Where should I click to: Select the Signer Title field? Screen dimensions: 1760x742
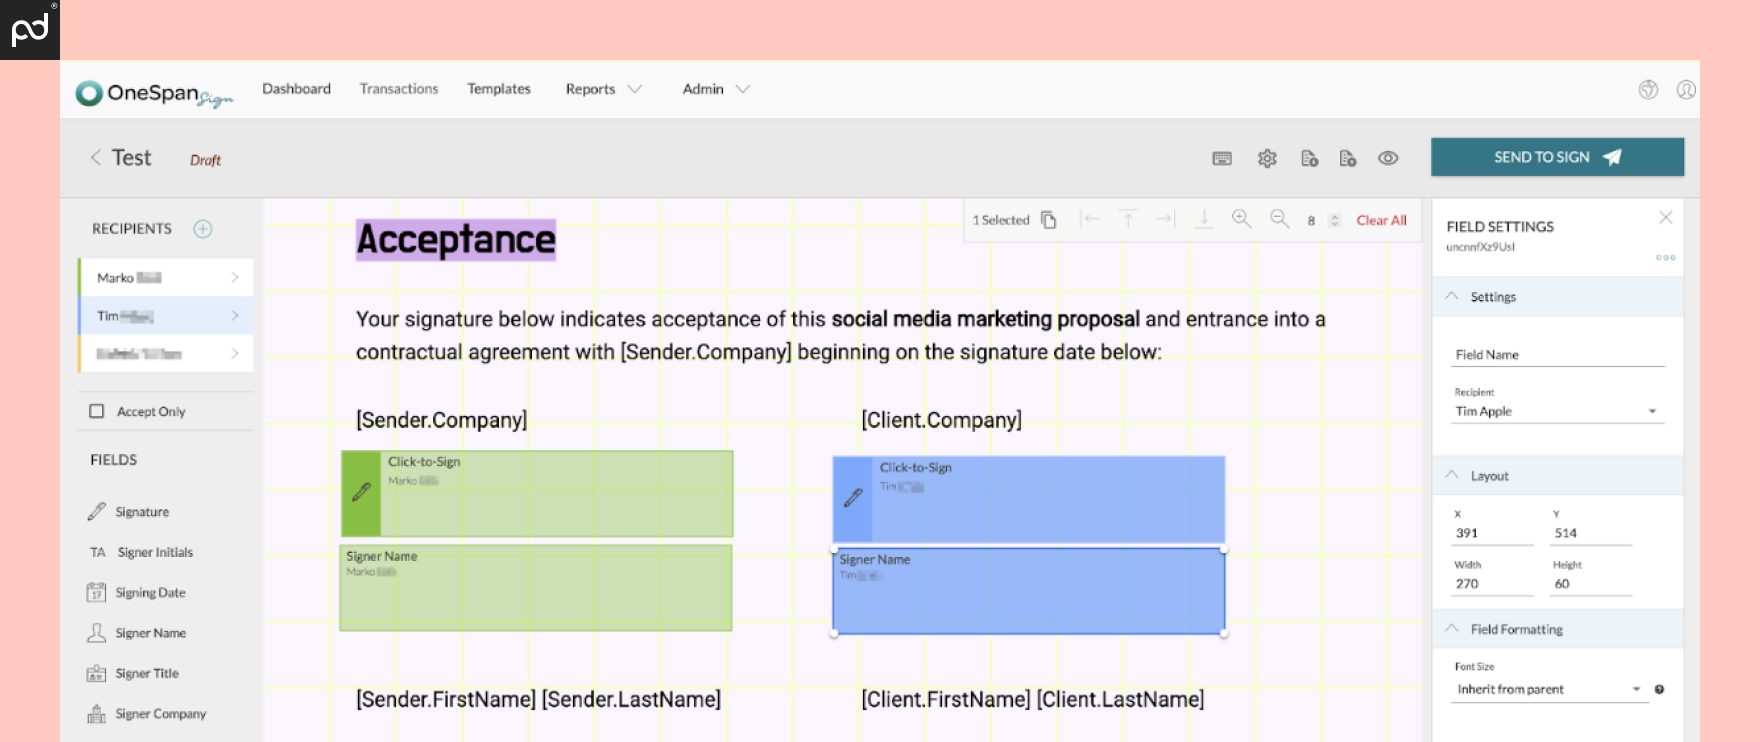pos(132,674)
